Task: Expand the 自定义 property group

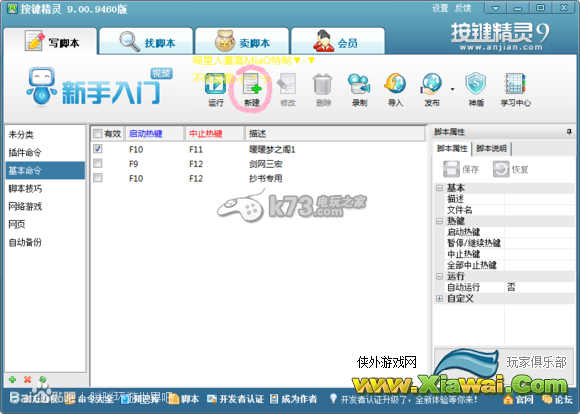Action: (x=439, y=299)
